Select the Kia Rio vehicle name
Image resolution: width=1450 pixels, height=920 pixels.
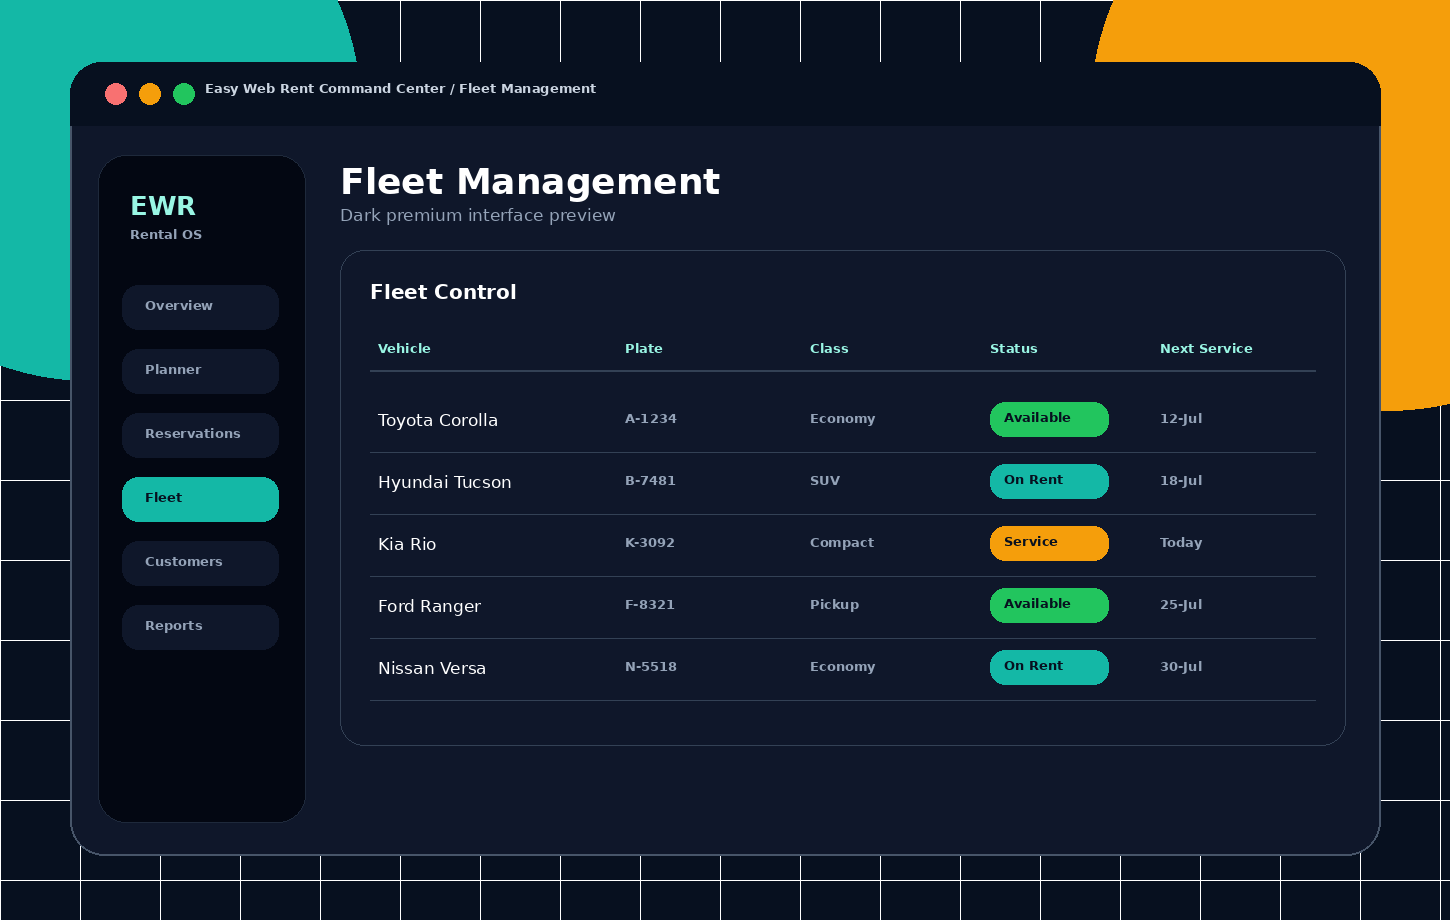407,545
